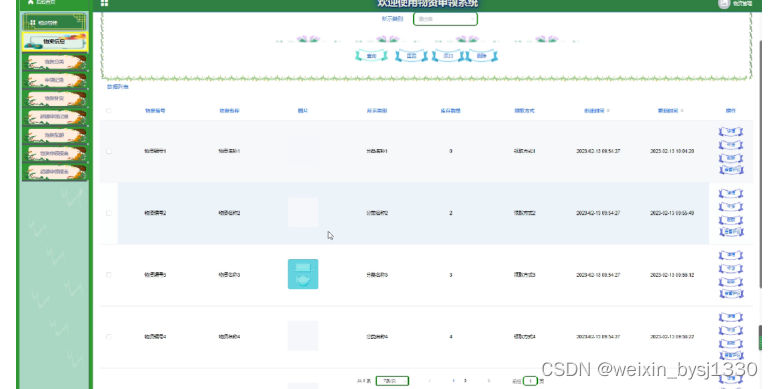Click the top action button in row 3

pos(731,255)
